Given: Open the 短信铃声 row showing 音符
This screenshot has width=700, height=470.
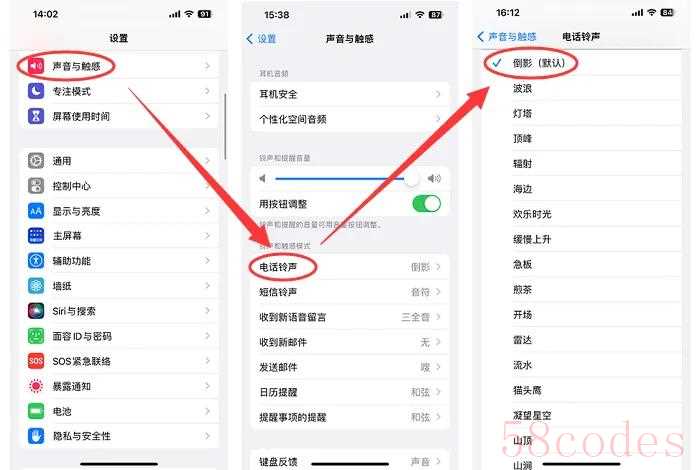Looking at the screenshot, I should (x=350, y=292).
